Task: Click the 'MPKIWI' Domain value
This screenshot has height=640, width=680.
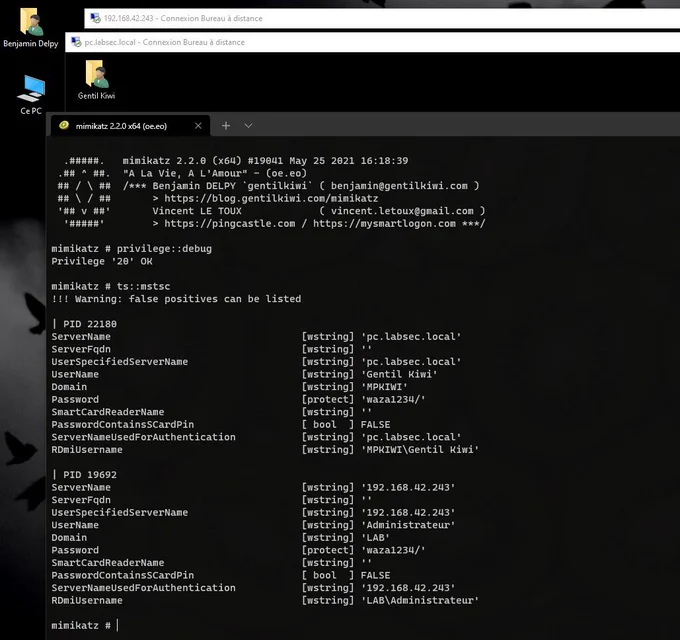Action: (384, 387)
